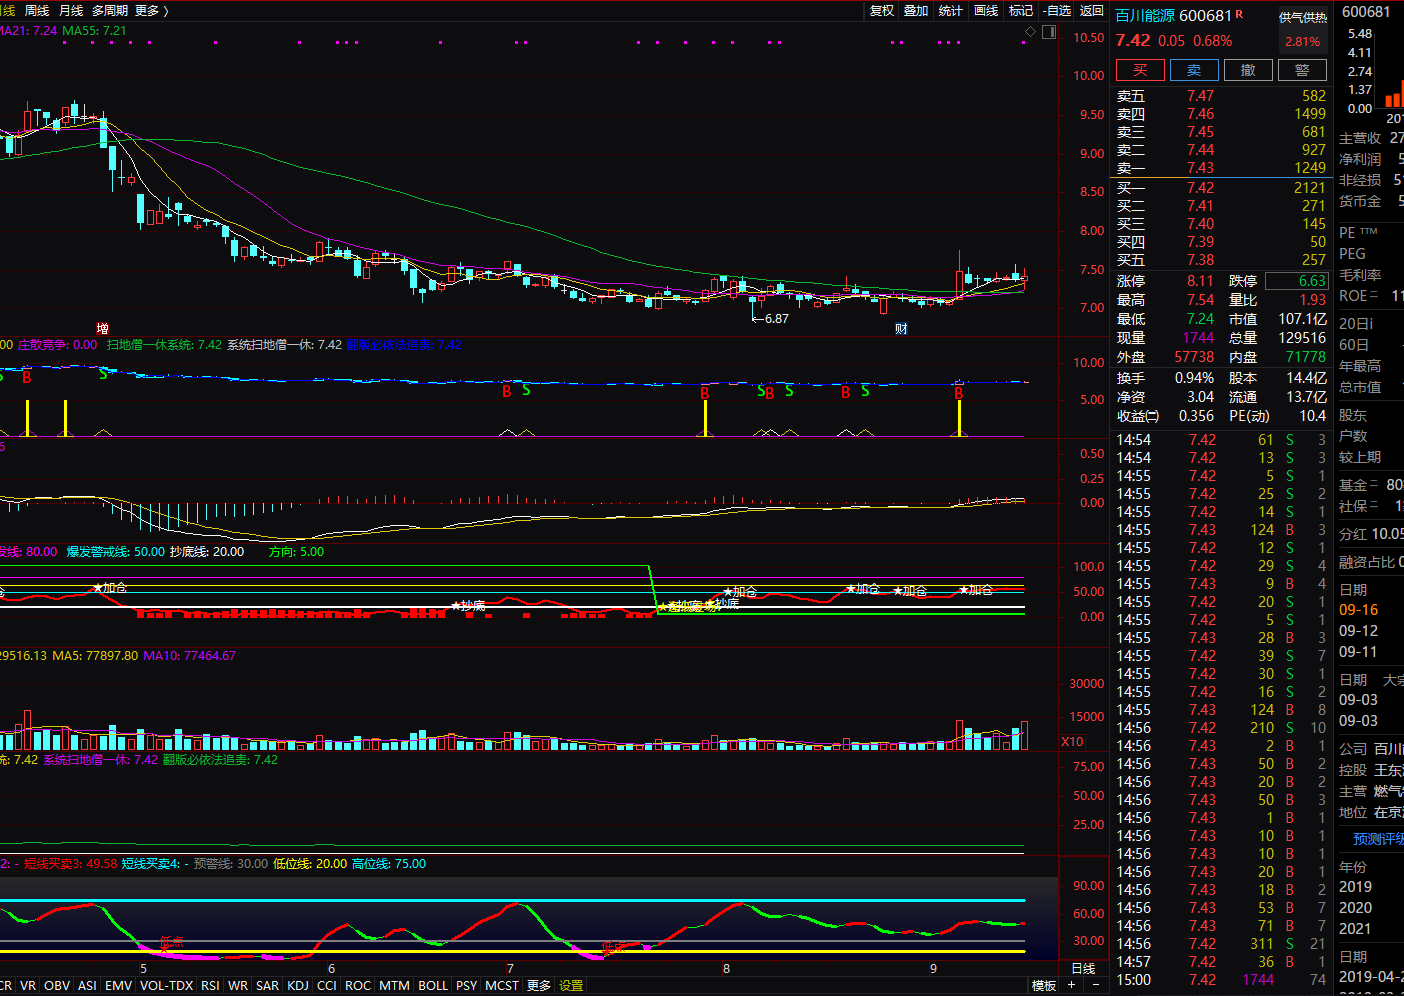The image size is (1404, 996).
Task: Expand the 更多 periods menu at top
Action: pyautogui.click(x=152, y=10)
